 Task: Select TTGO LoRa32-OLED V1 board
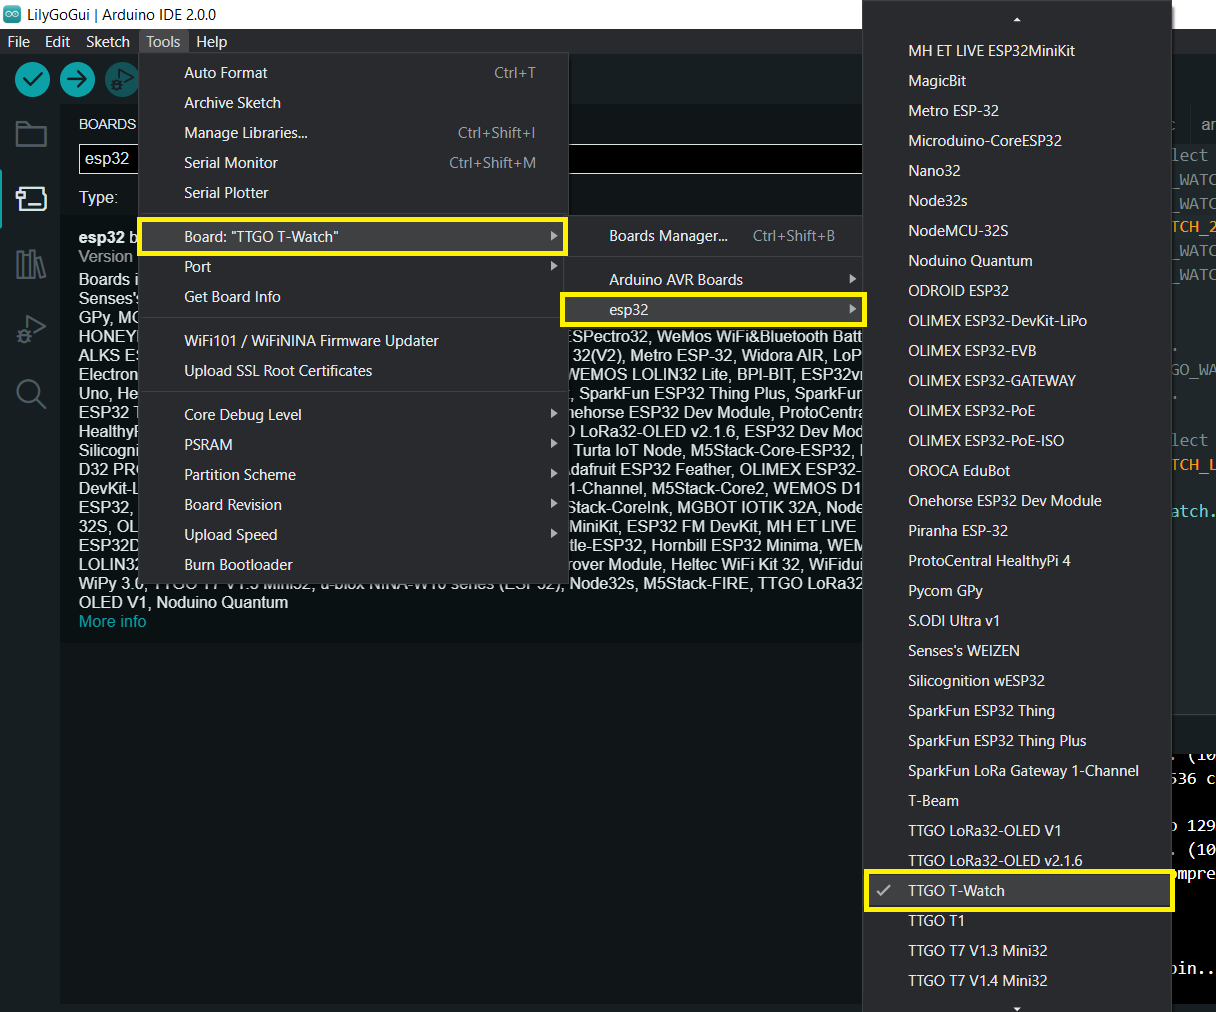(1017, 830)
